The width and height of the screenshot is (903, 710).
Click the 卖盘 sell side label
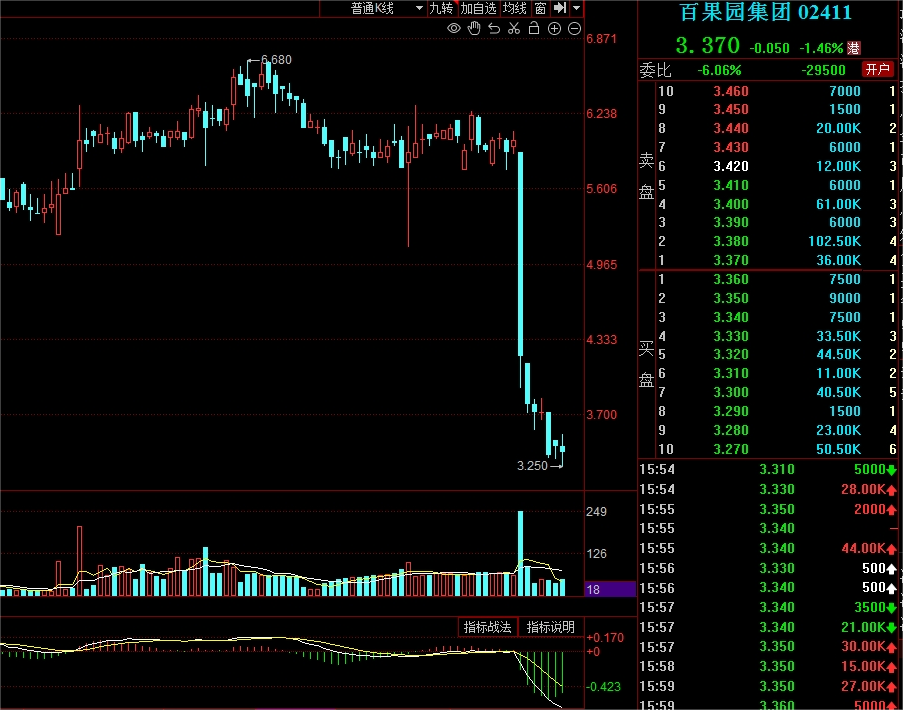[x=647, y=176]
